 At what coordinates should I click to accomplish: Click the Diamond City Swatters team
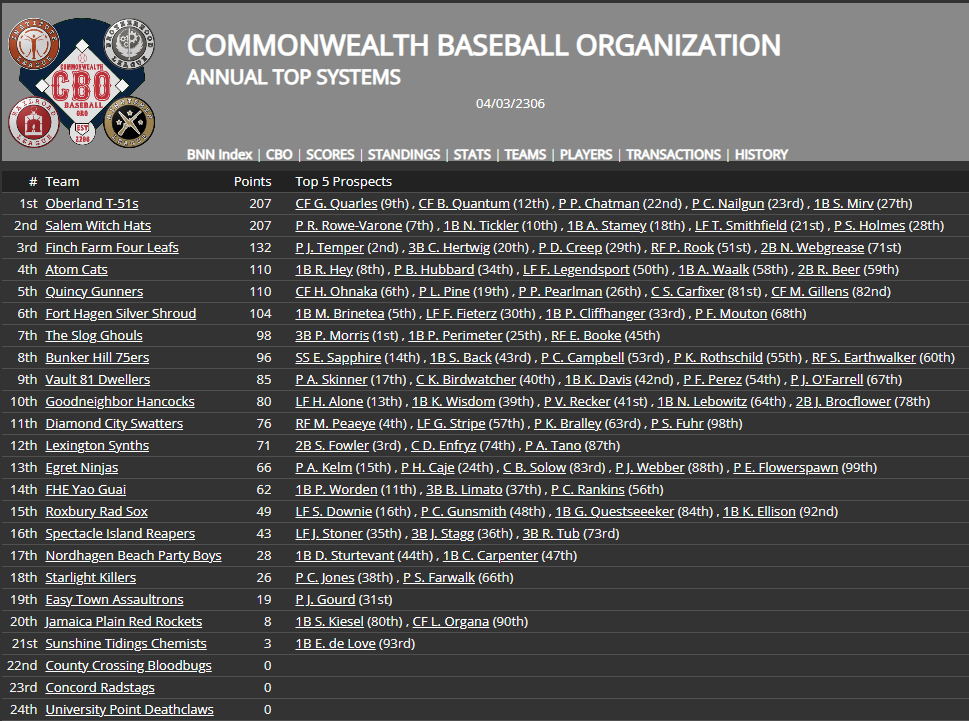point(114,423)
